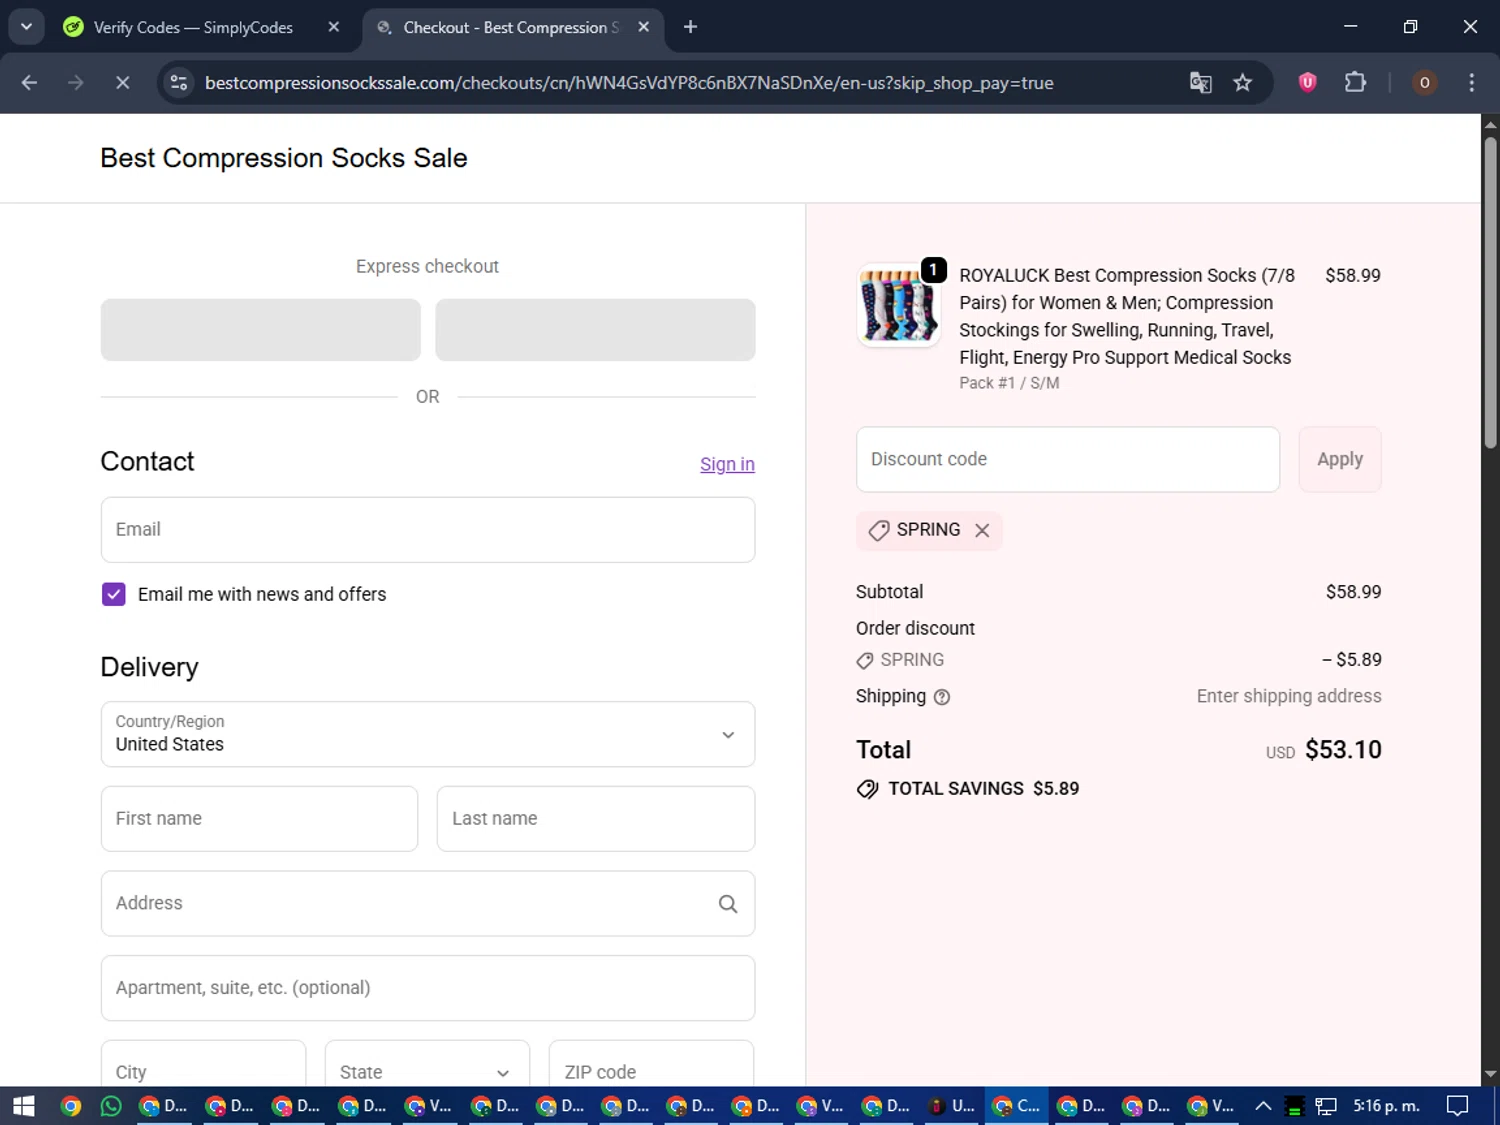Focus the Last name field

click(x=596, y=819)
